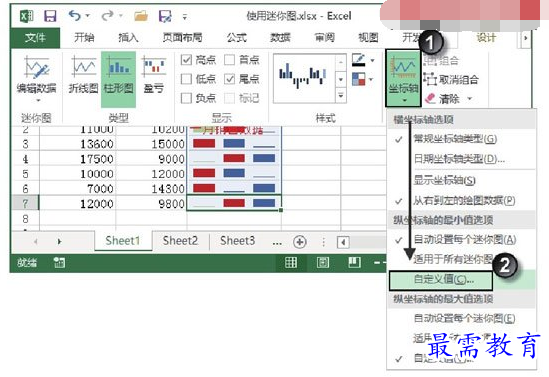Click the 取消组合 ungroup button
The image size is (549, 377).
coord(451,79)
